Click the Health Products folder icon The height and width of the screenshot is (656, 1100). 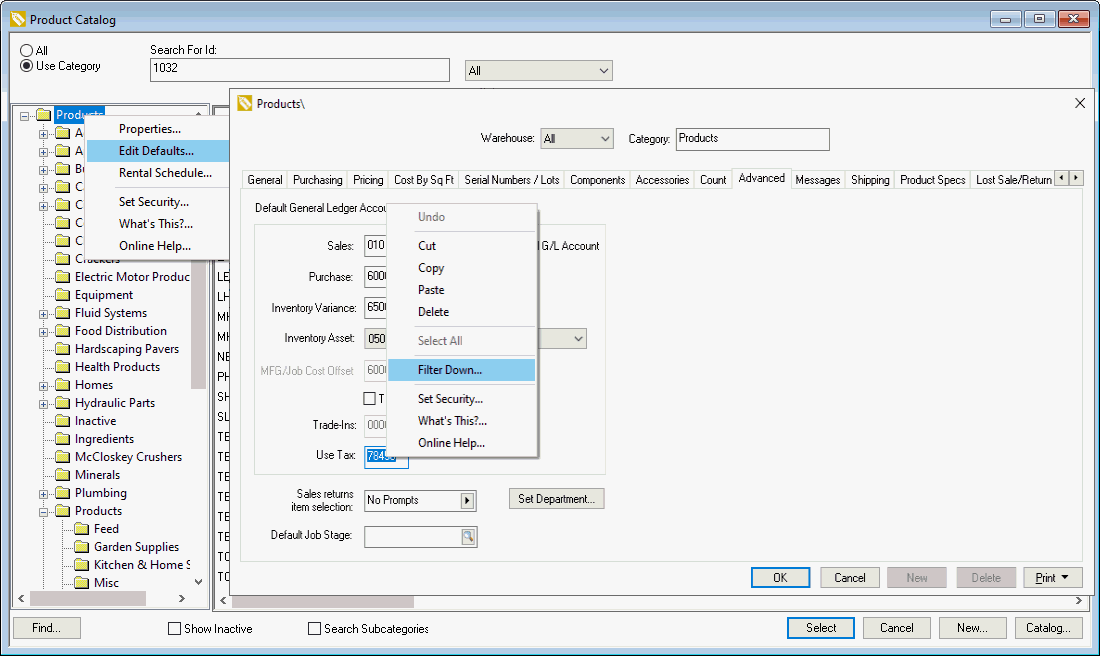coord(63,367)
